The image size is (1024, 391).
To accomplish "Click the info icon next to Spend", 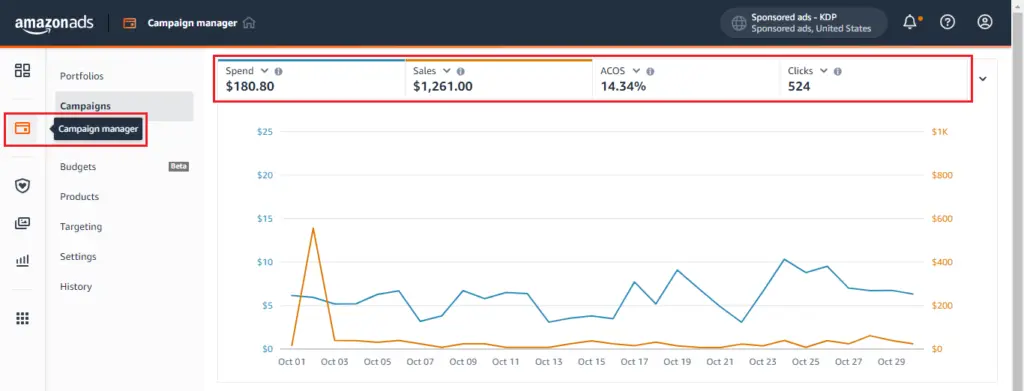I will (278, 71).
